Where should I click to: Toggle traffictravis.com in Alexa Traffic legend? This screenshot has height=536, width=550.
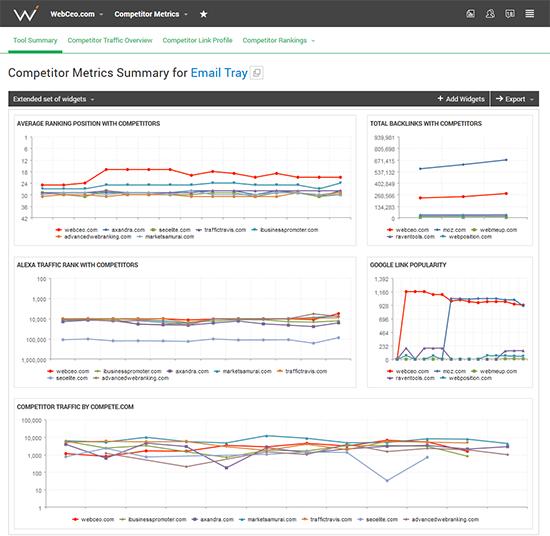(302, 371)
